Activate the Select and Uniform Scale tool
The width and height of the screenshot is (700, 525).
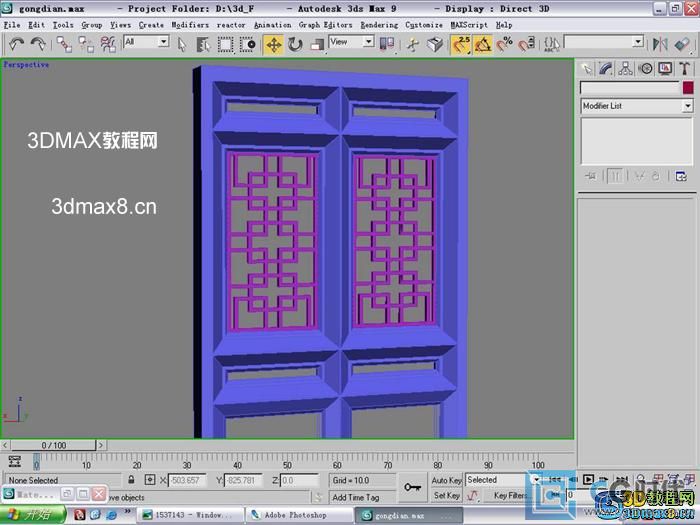click(317, 44)
